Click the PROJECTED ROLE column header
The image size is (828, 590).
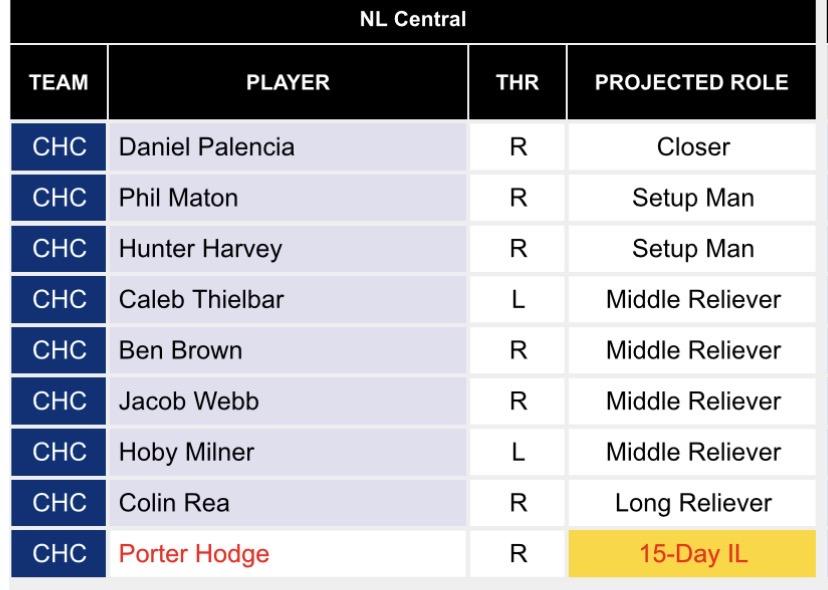[x=692, y=83]
